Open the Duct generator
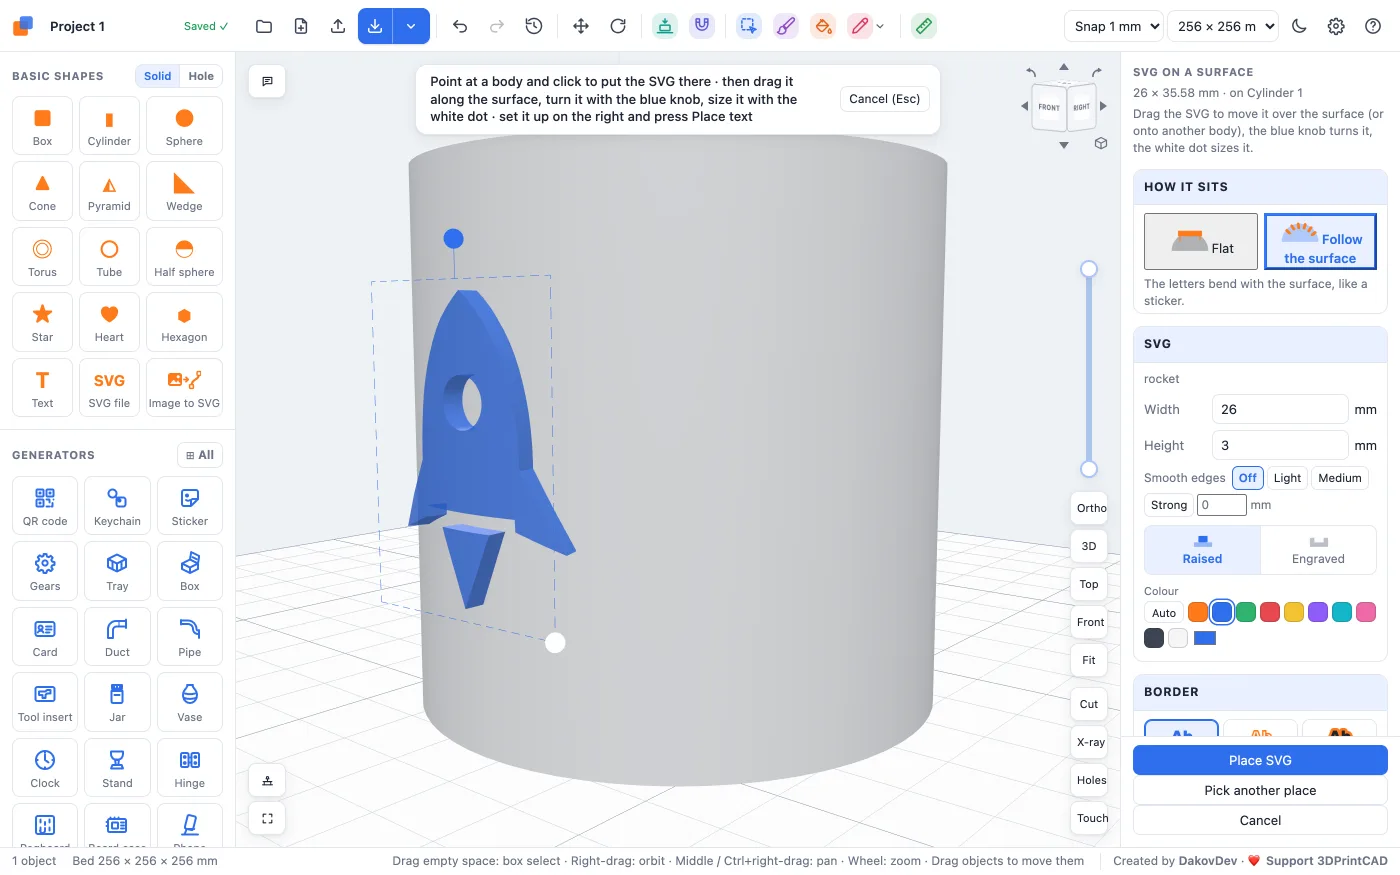The height and width of the screenshot is (875, 1400). click(x=117, y=637)
